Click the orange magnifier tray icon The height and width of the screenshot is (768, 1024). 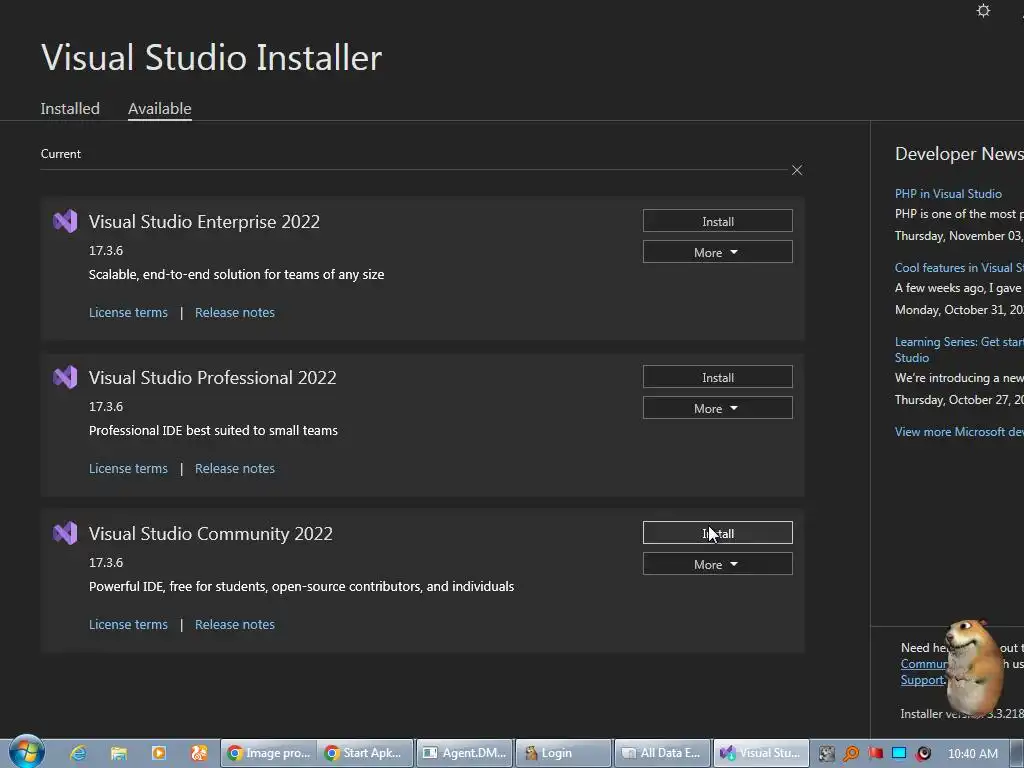851,754
